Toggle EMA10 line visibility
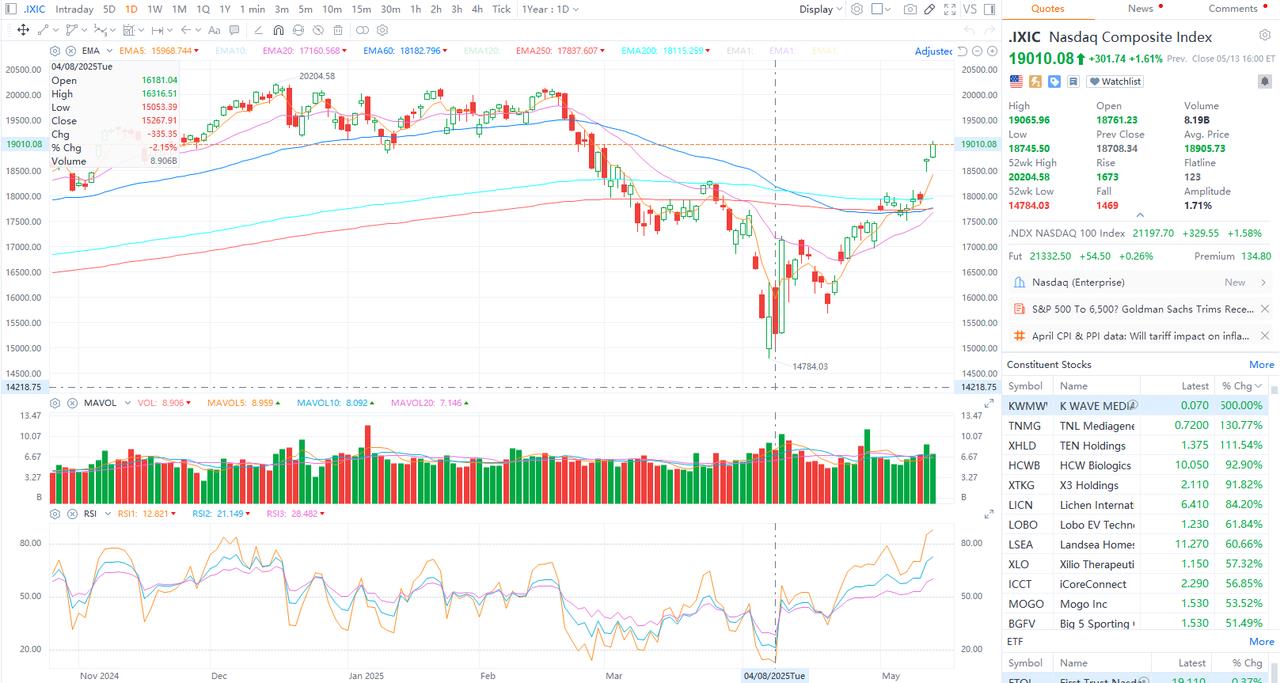Screen dimensions: 1280x683 click(x=230, y=51)
